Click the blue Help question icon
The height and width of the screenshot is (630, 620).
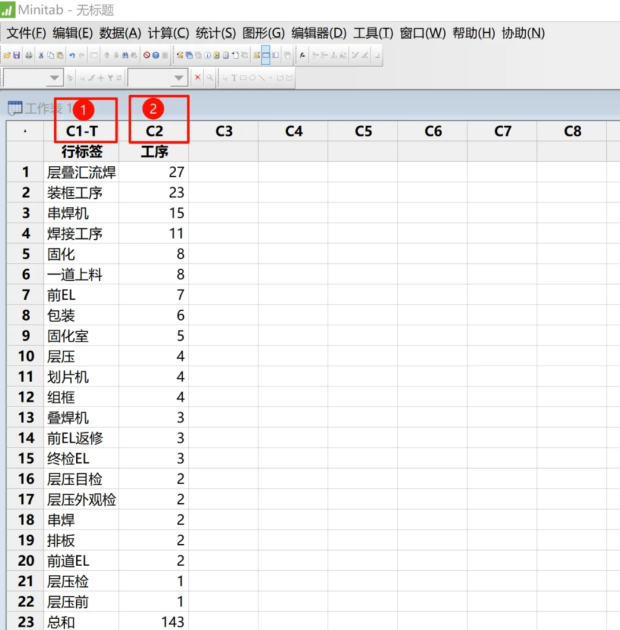156,55
